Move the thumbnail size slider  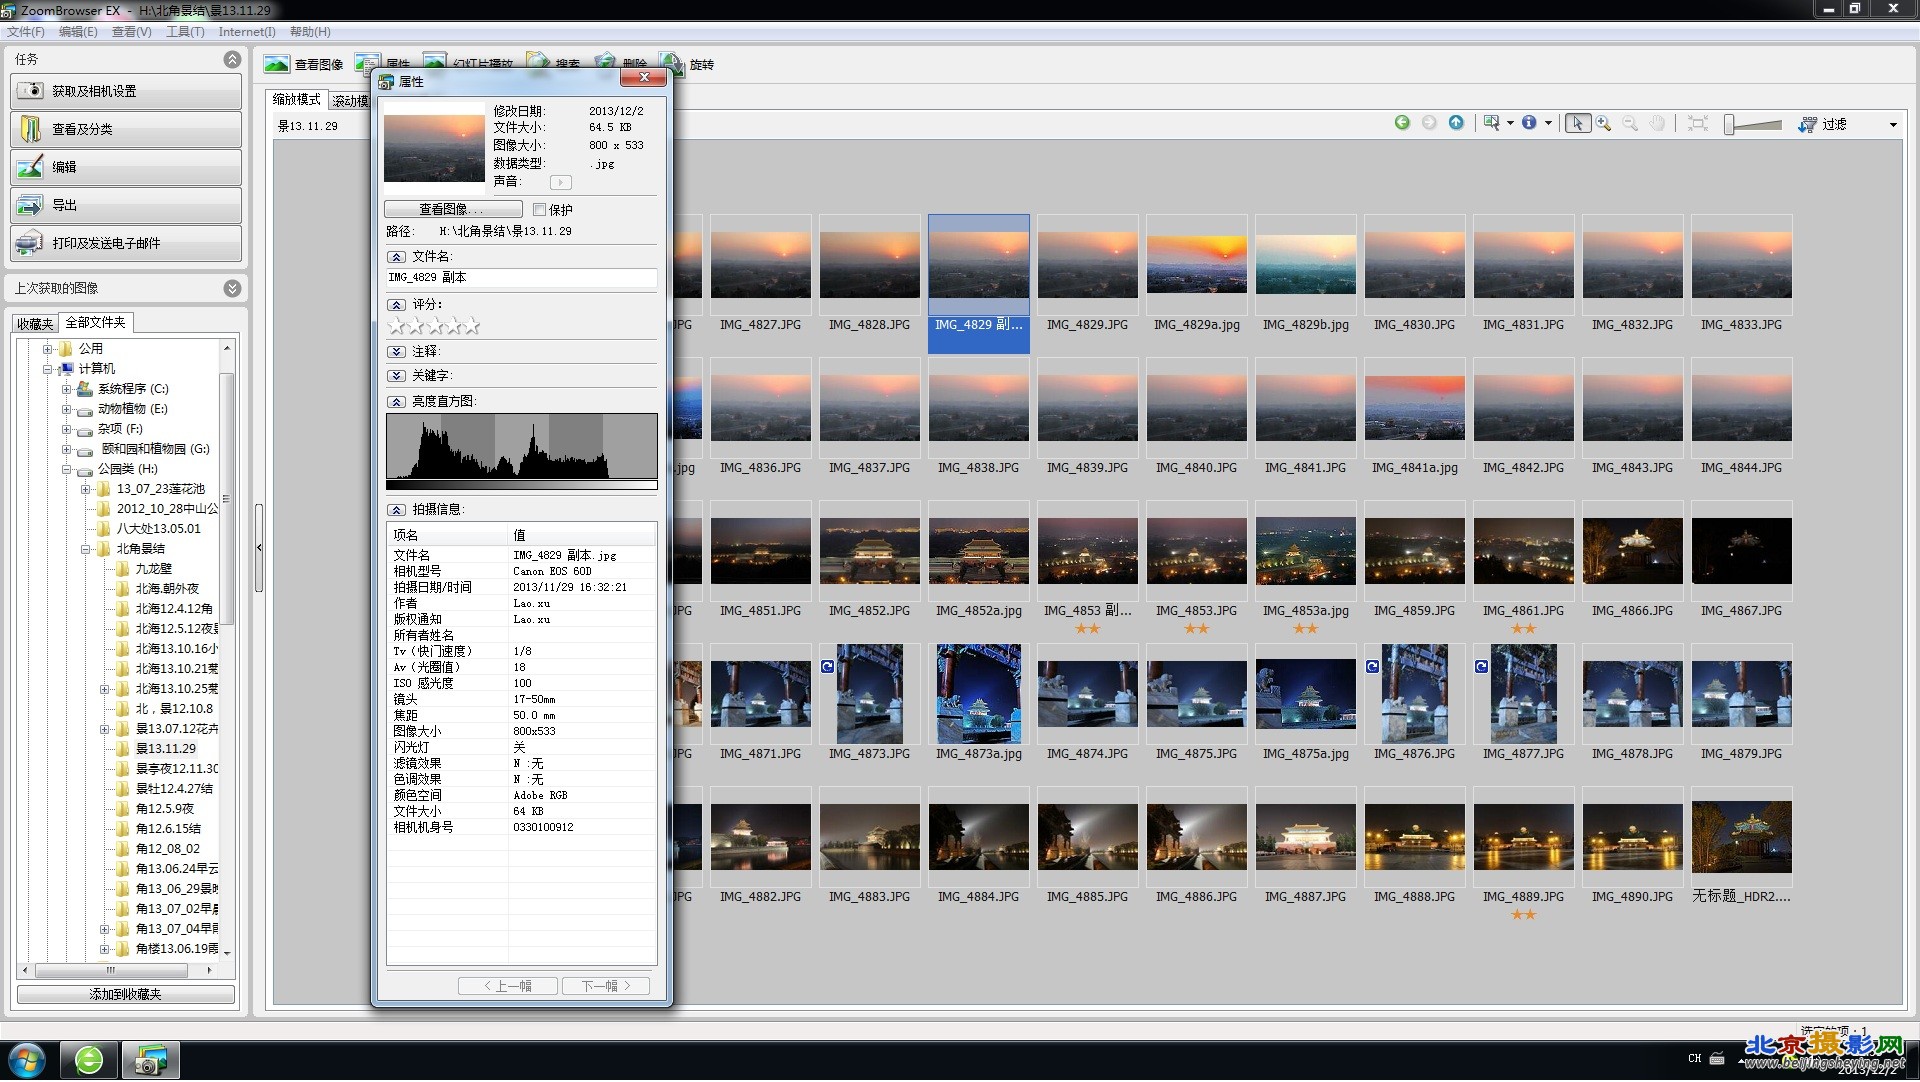(1730, 124)
